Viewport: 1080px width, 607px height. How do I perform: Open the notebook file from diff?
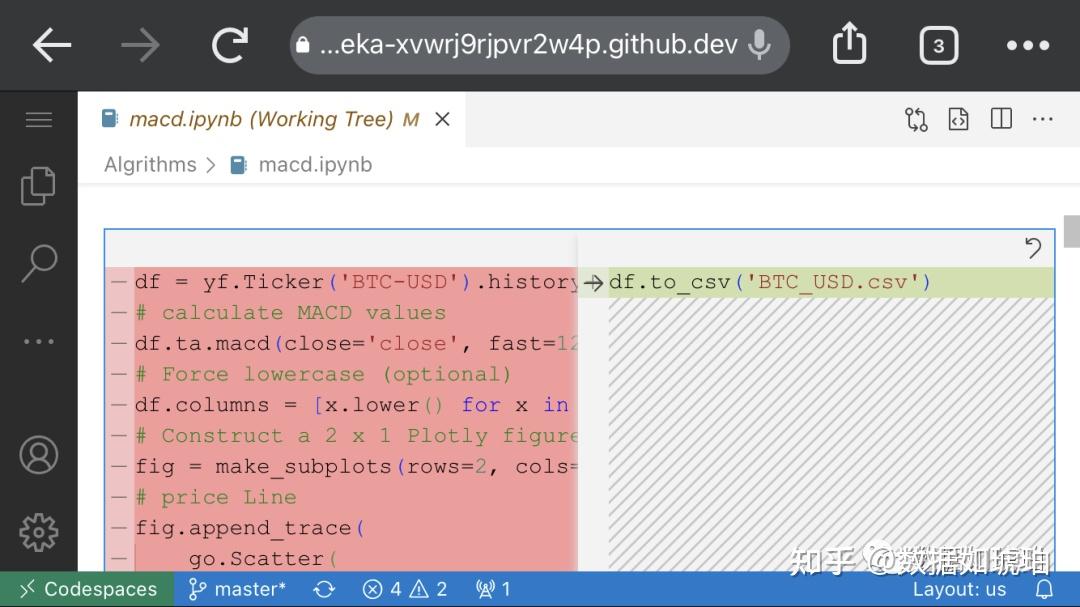958,119
